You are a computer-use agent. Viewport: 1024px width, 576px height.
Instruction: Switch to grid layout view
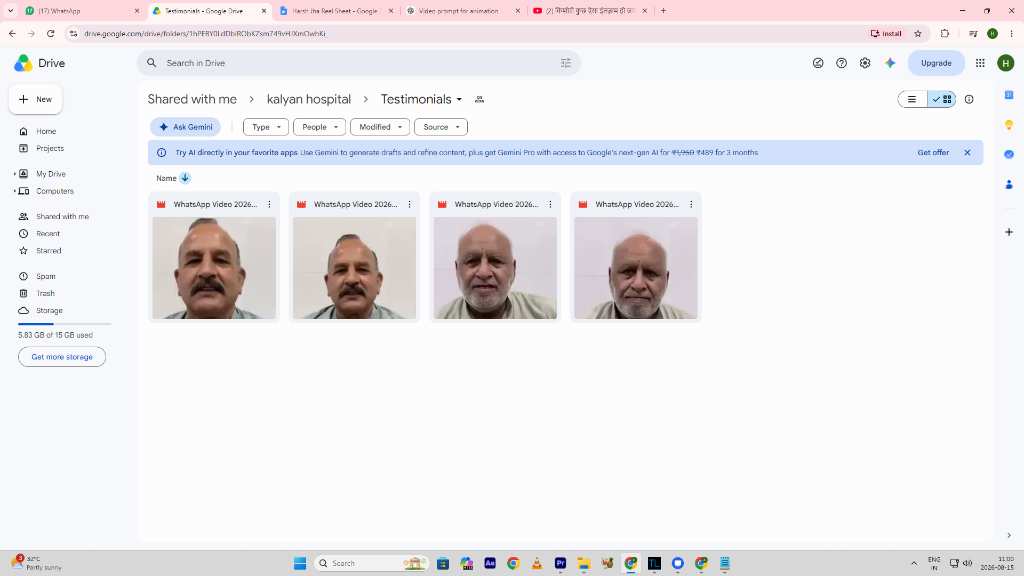[941, 99]
